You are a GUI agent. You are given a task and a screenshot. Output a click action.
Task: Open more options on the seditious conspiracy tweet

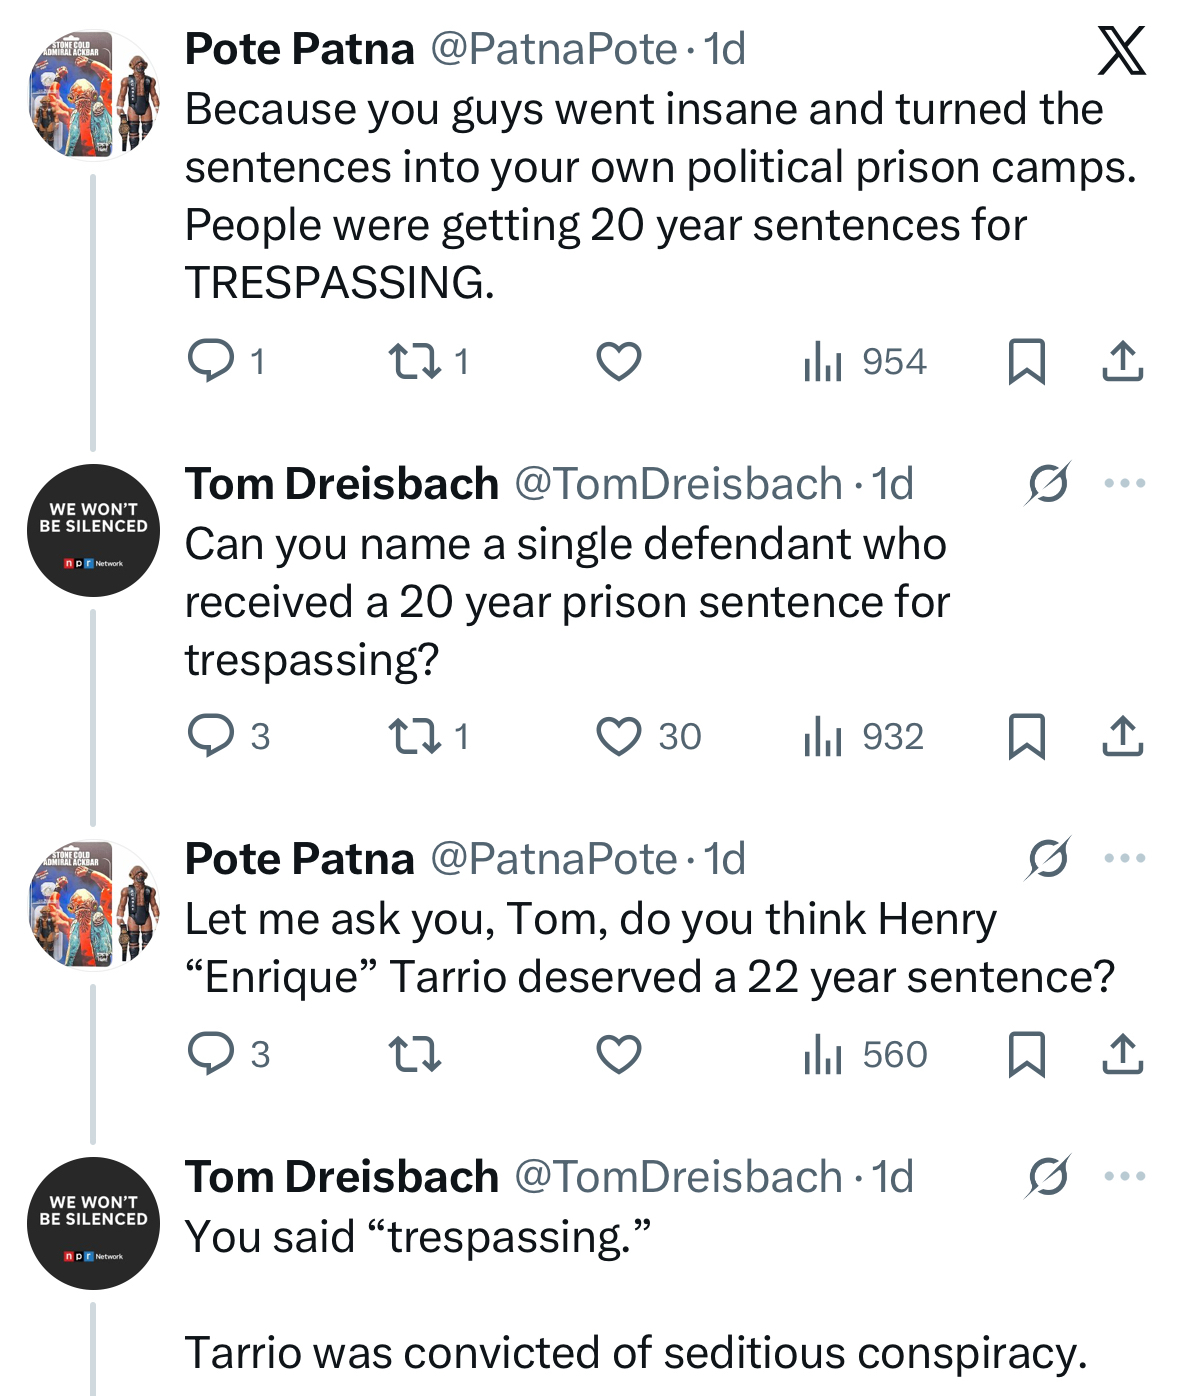pos(1125,1177)
